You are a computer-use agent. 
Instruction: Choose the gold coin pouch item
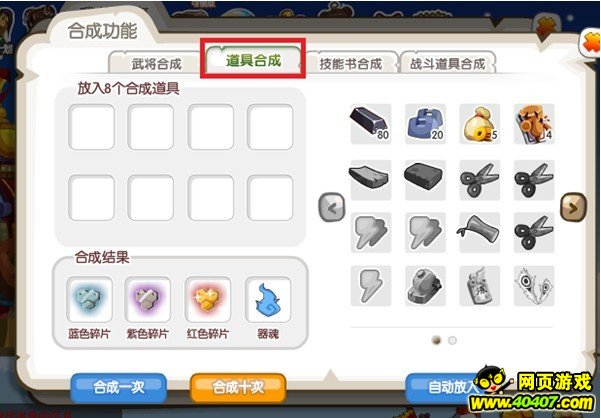[x=479, y=124]
